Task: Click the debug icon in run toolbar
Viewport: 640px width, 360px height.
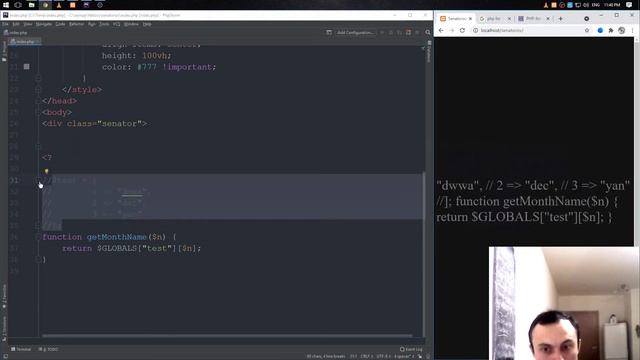Action: coord(391,32)
